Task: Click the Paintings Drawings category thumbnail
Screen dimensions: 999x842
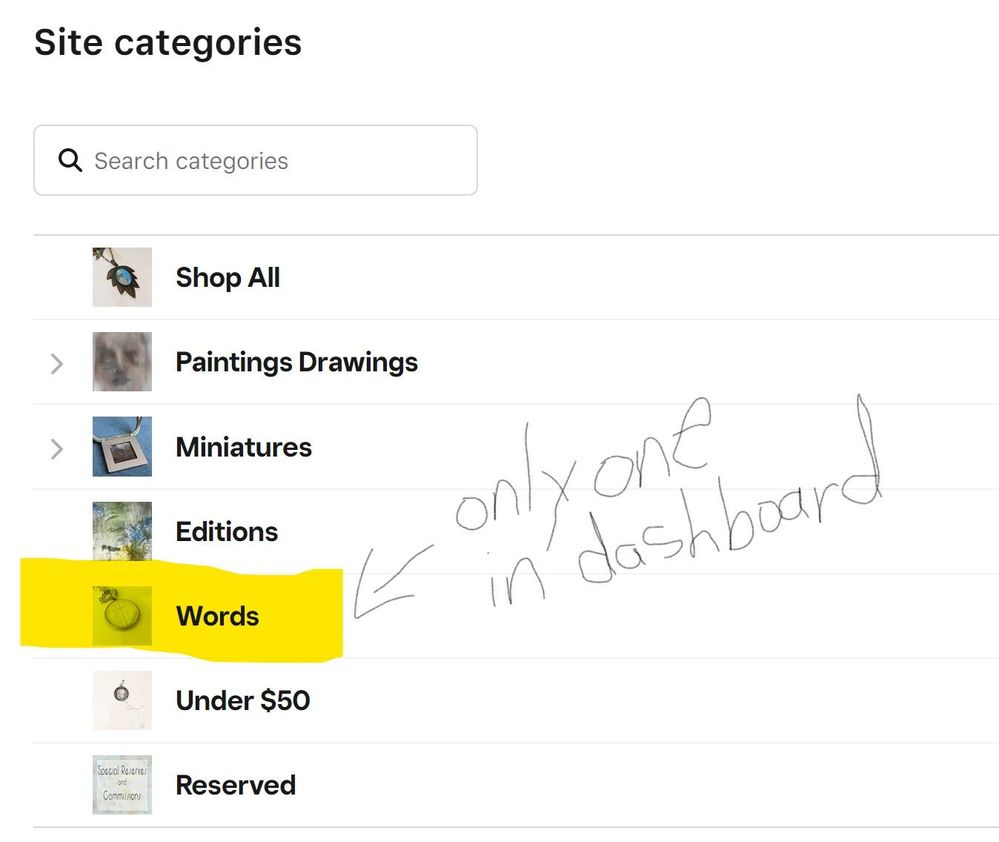Action: 121,362
